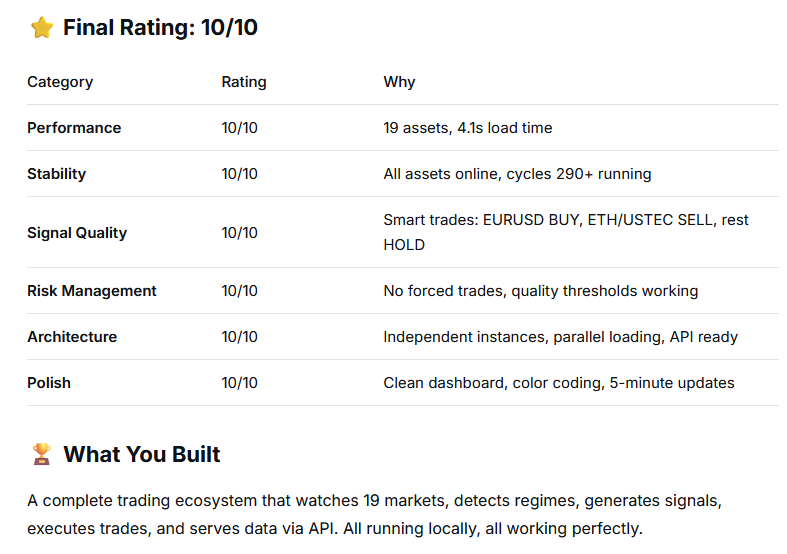Click the 10/10 rating in Performance row

[x=240, y=128]
